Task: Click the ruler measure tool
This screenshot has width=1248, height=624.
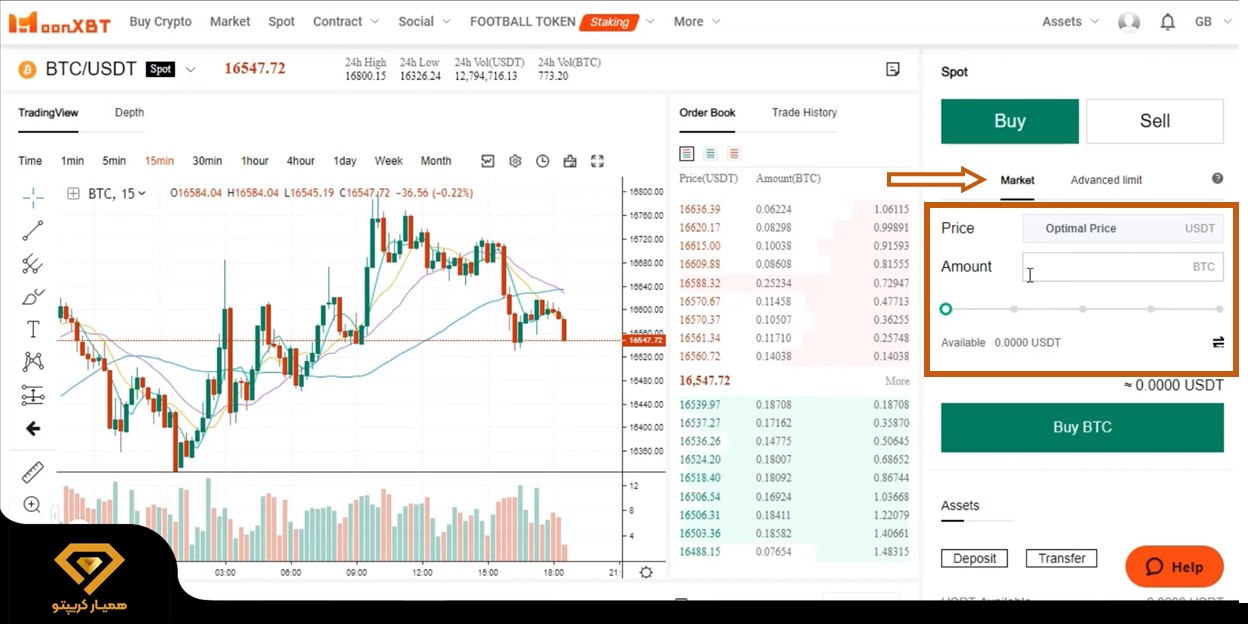Action: pyautogui.click(x=33, y=472)
